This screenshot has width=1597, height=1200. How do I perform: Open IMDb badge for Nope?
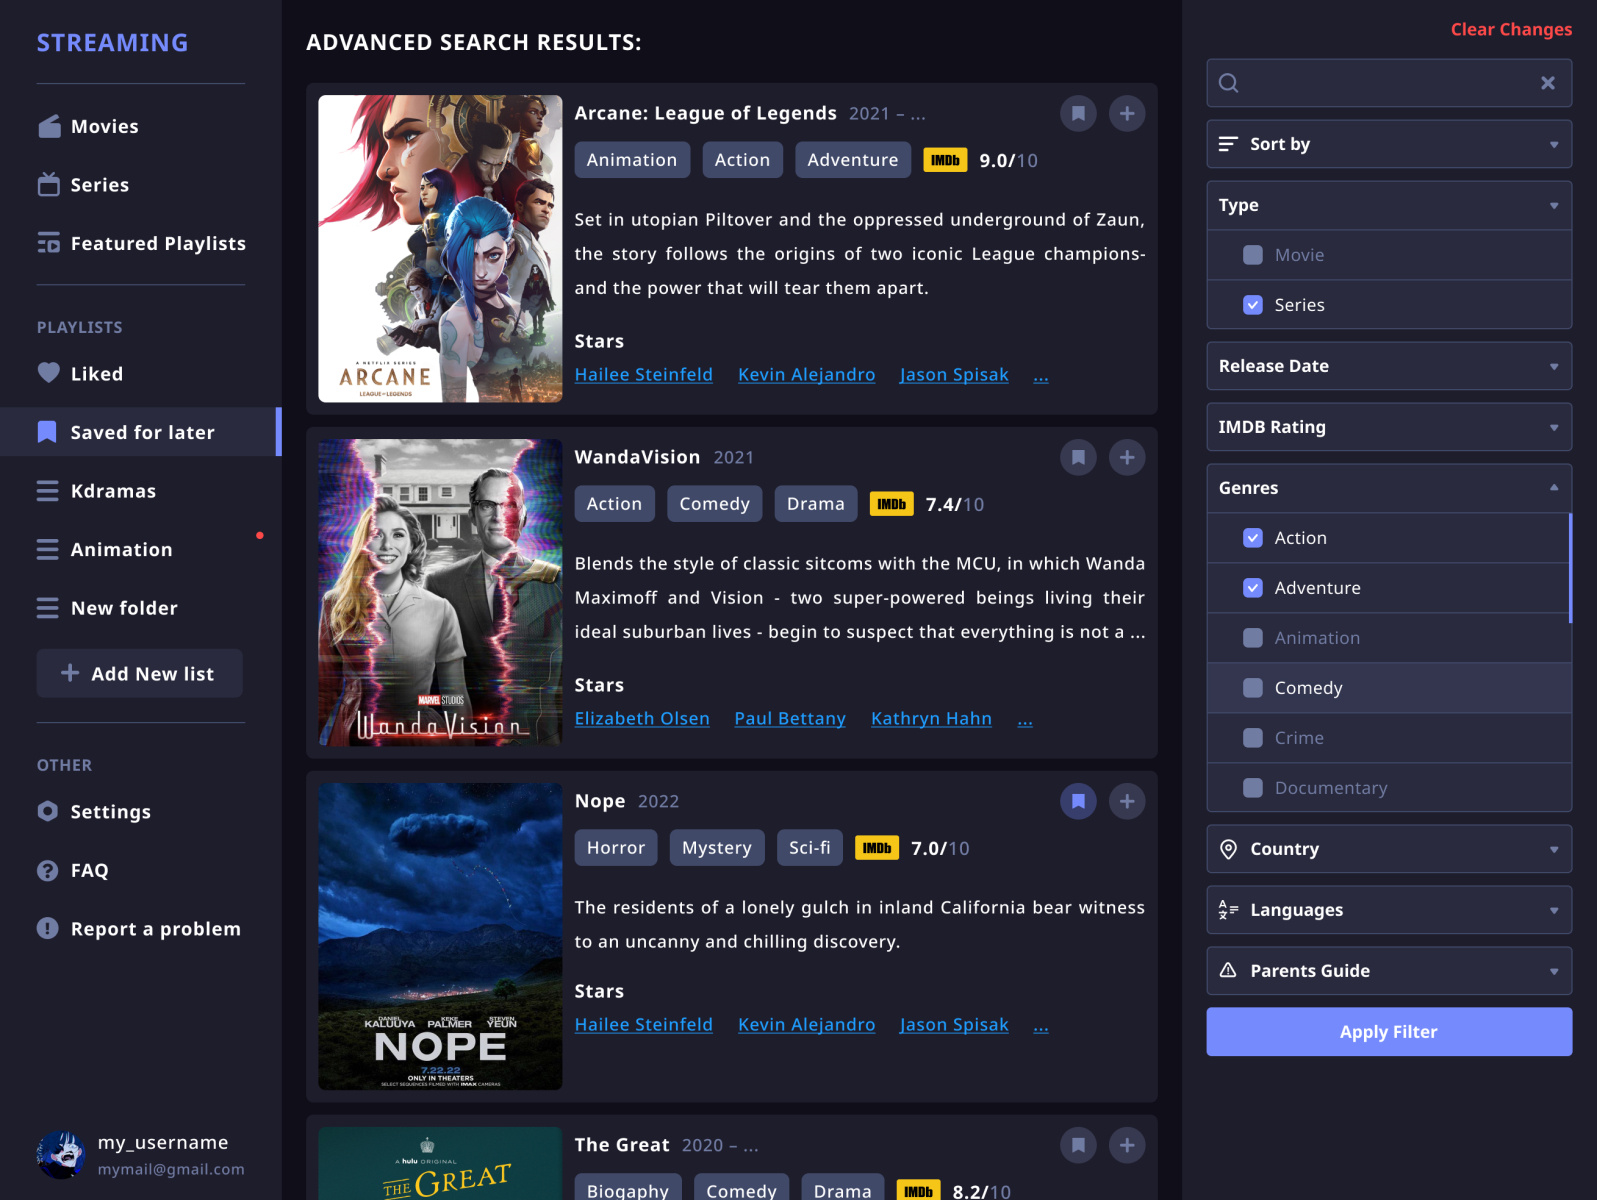[877, 848]
